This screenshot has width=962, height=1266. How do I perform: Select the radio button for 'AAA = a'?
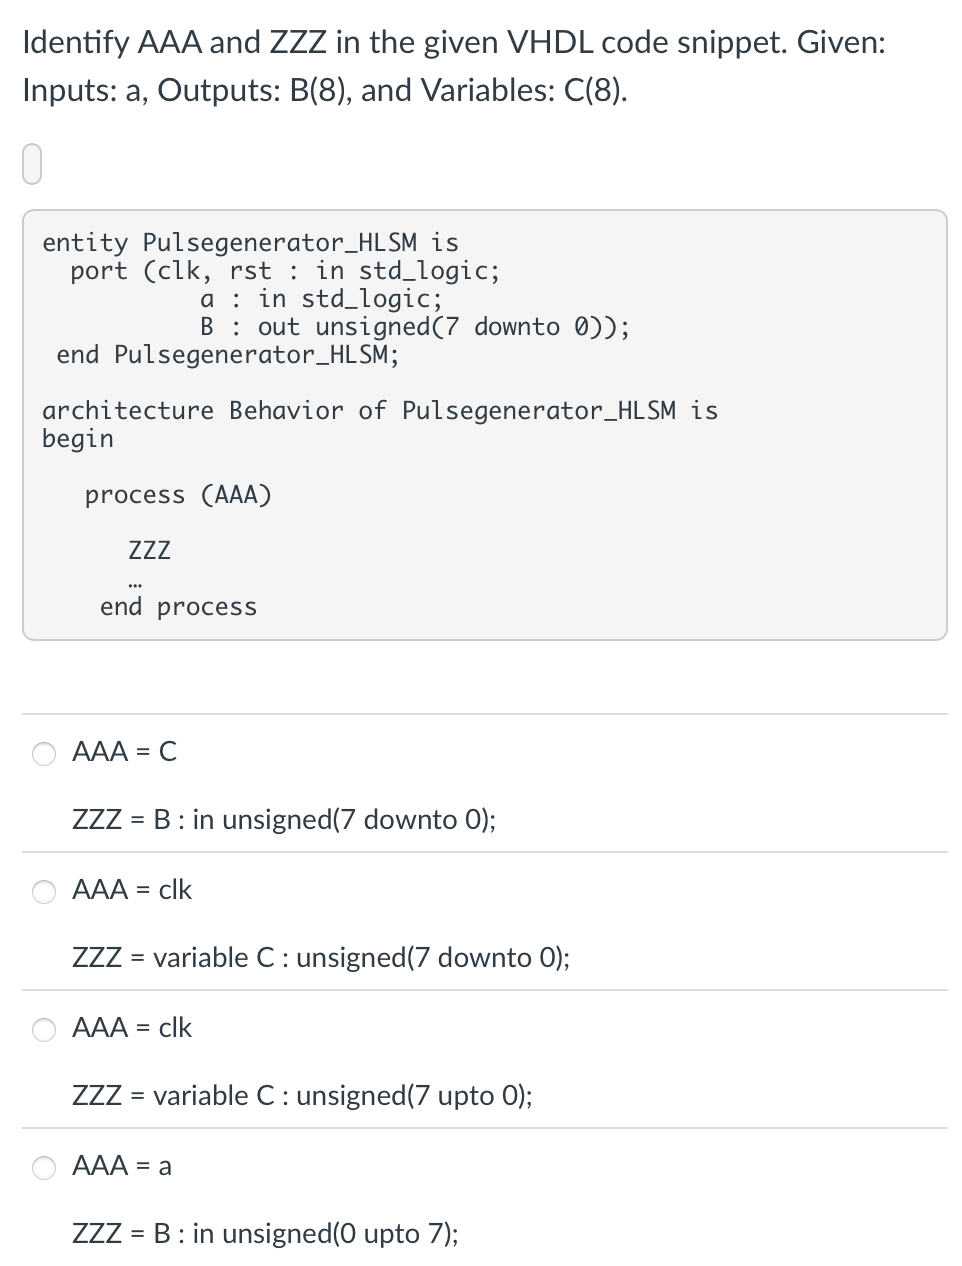[43, 1167]
